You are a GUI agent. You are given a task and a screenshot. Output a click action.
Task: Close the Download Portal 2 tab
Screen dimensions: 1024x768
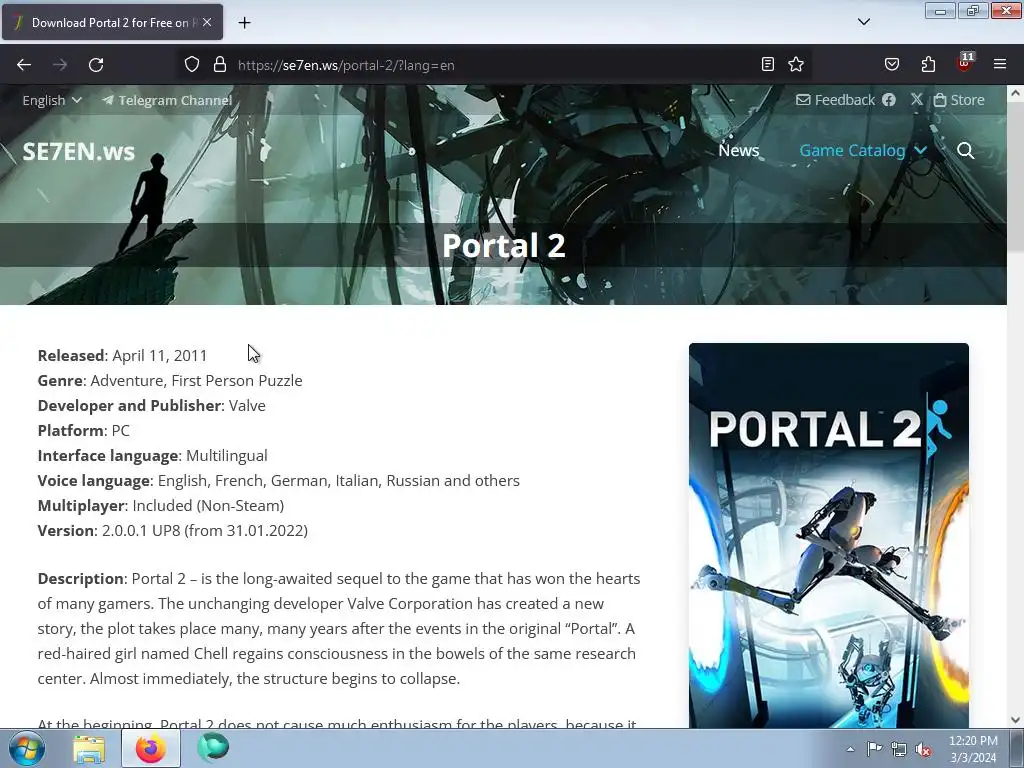tap(207, 22)
